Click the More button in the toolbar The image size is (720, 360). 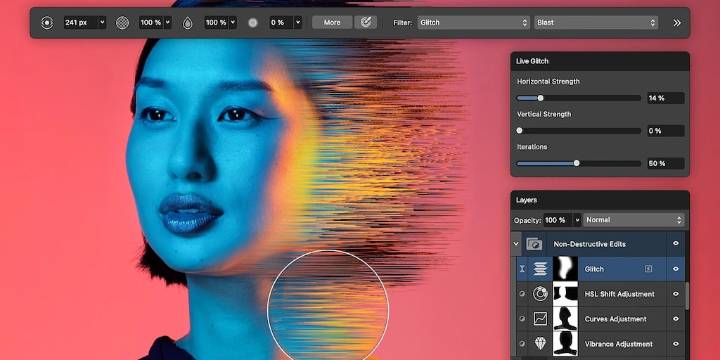[x=332, y=22]
